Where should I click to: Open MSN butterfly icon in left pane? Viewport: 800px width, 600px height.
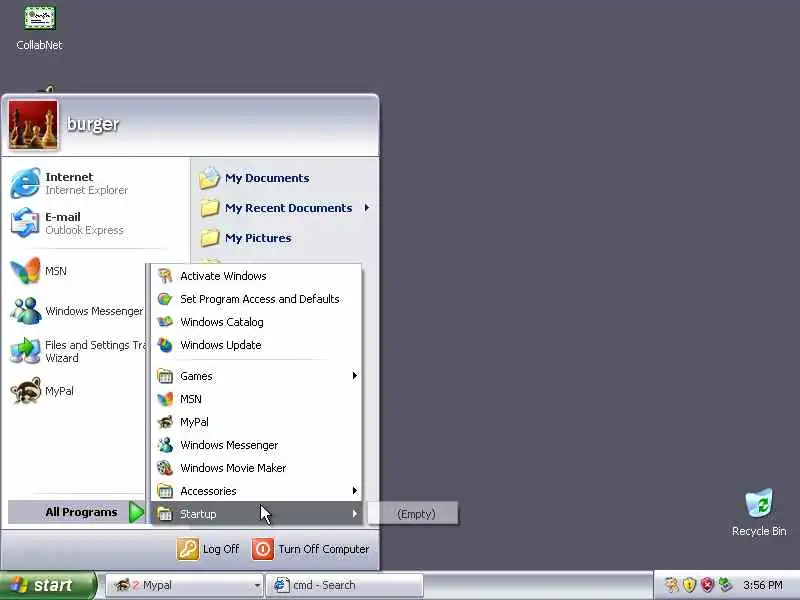point(26,271)
